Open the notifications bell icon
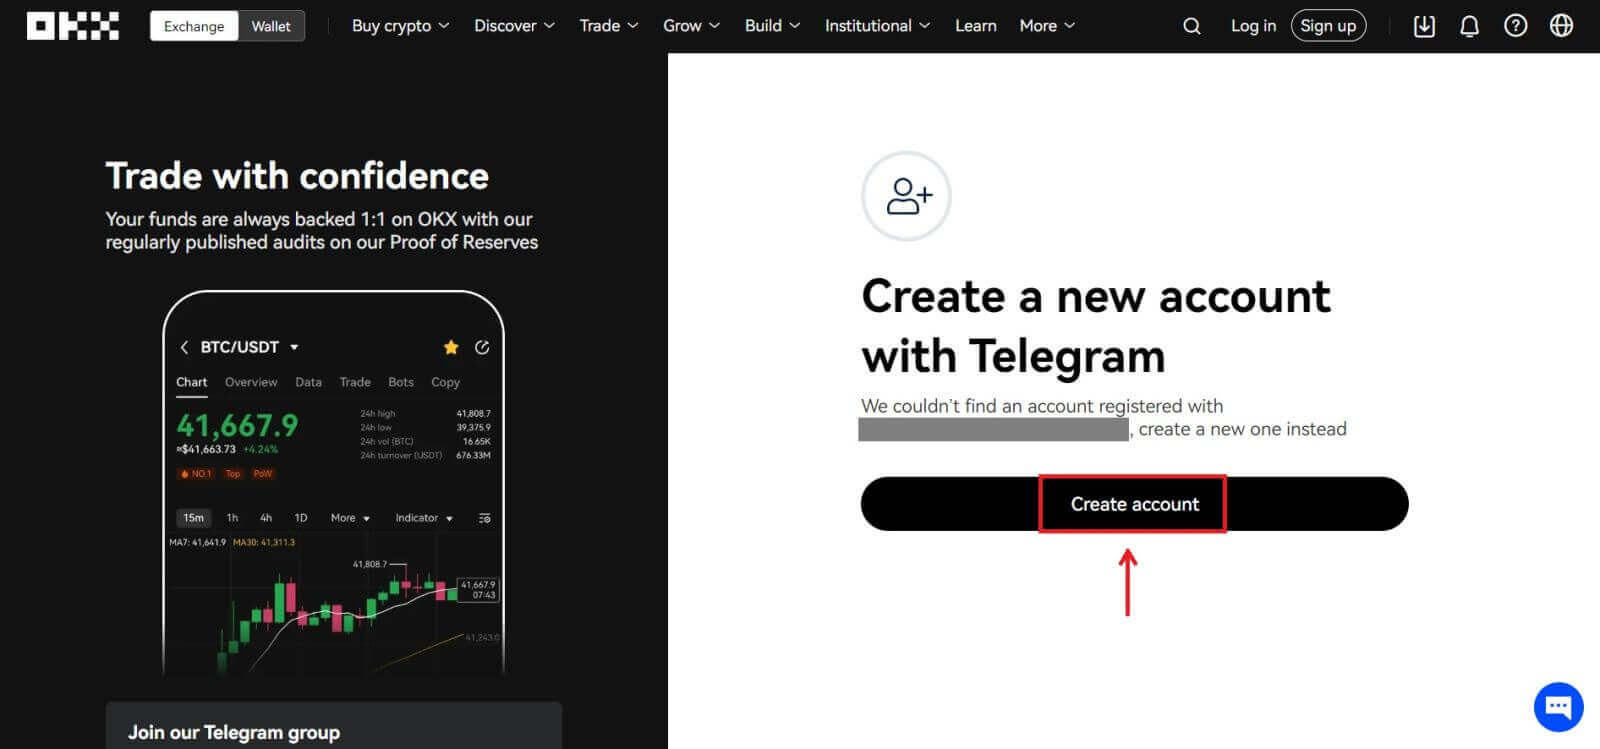The image size is (1600, 749). tap(1470, 25)
